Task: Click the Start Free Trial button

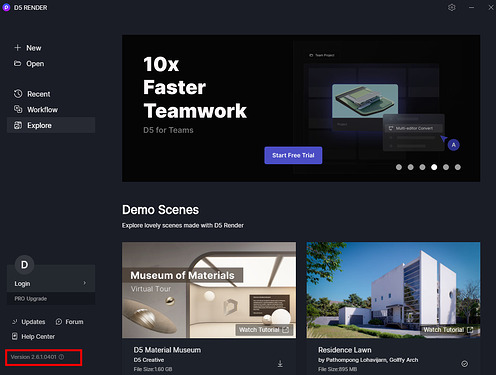Action: 293,155
